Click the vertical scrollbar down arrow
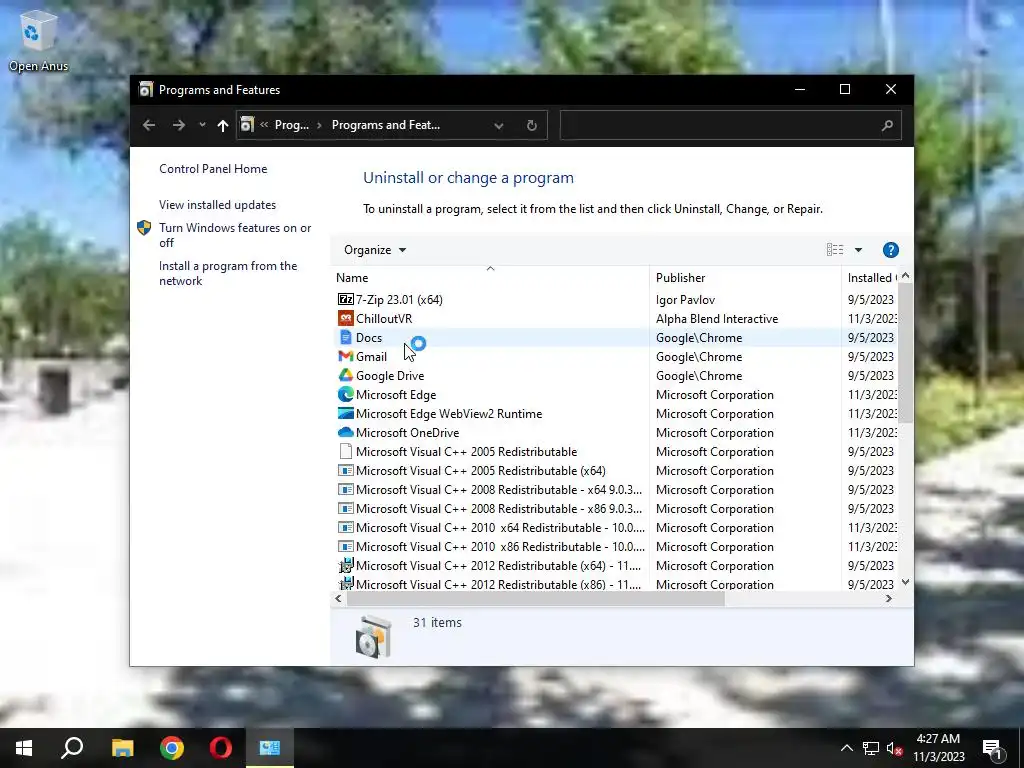The image size is (1024, 768). 905,582
